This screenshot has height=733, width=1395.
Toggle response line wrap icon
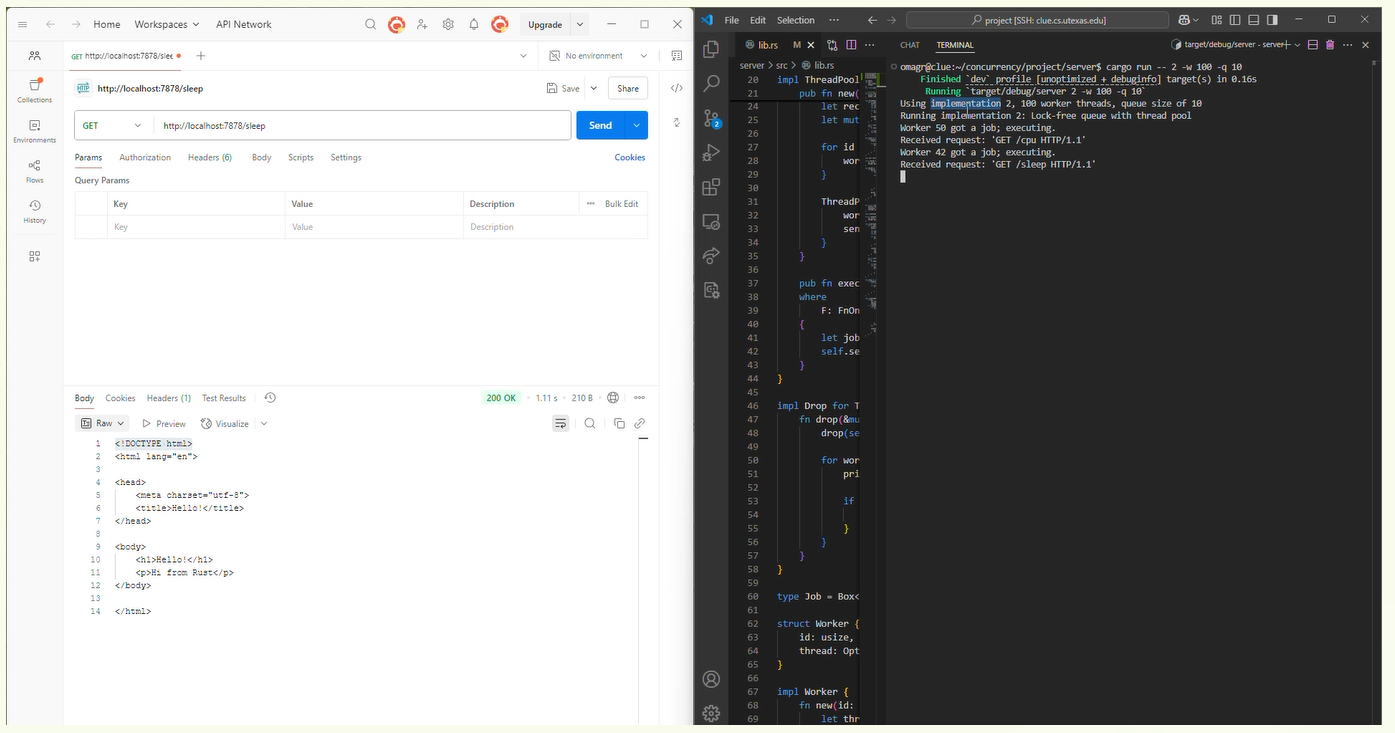(x=561, y=424)
